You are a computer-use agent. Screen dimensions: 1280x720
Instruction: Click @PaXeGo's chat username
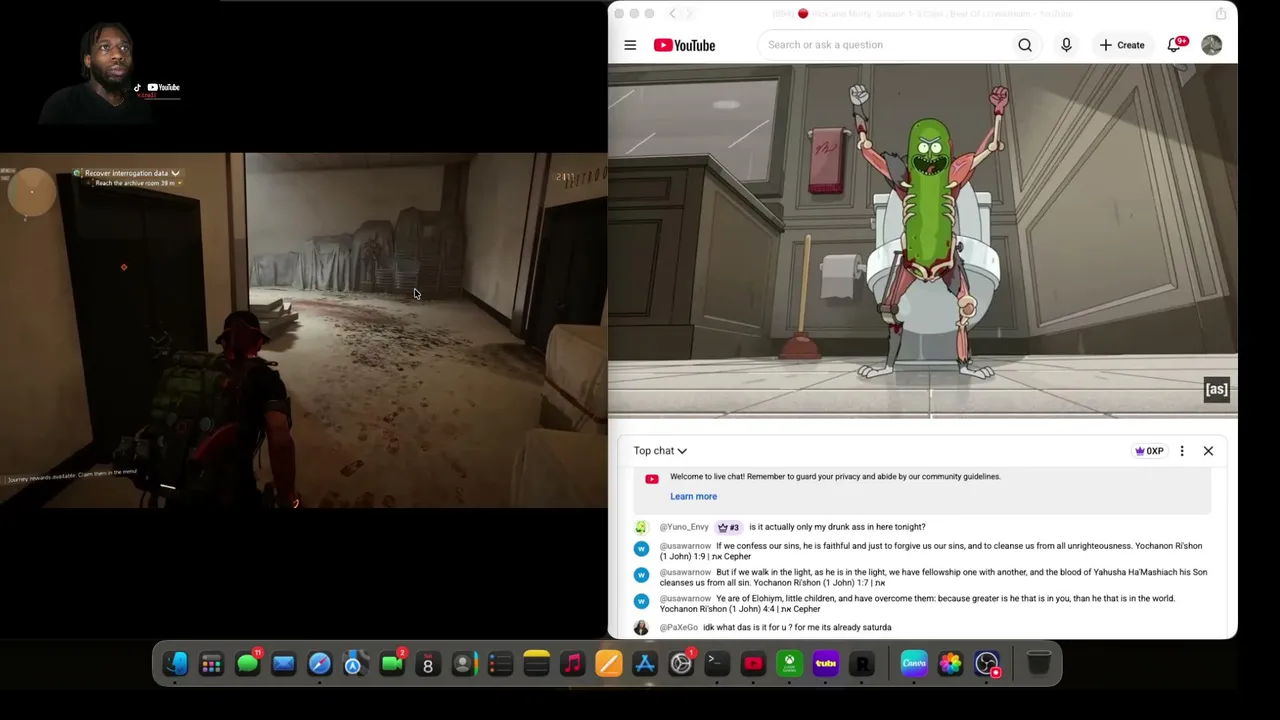click(679, 627)
